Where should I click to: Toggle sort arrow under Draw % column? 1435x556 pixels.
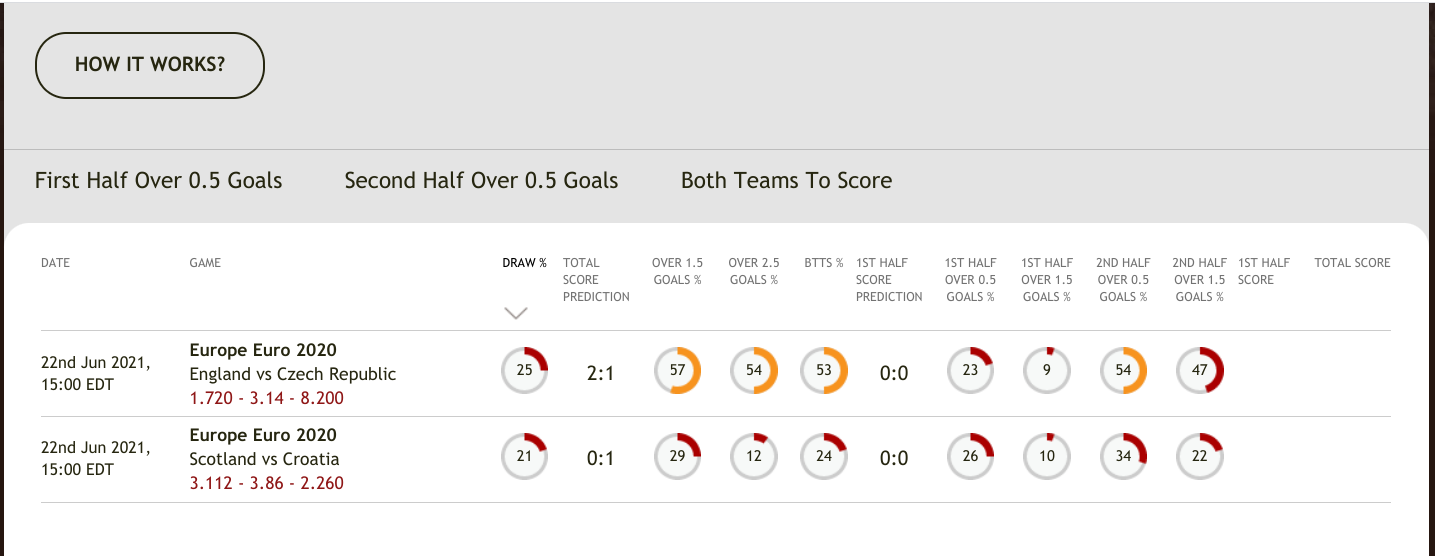click(x=516, y=313)
